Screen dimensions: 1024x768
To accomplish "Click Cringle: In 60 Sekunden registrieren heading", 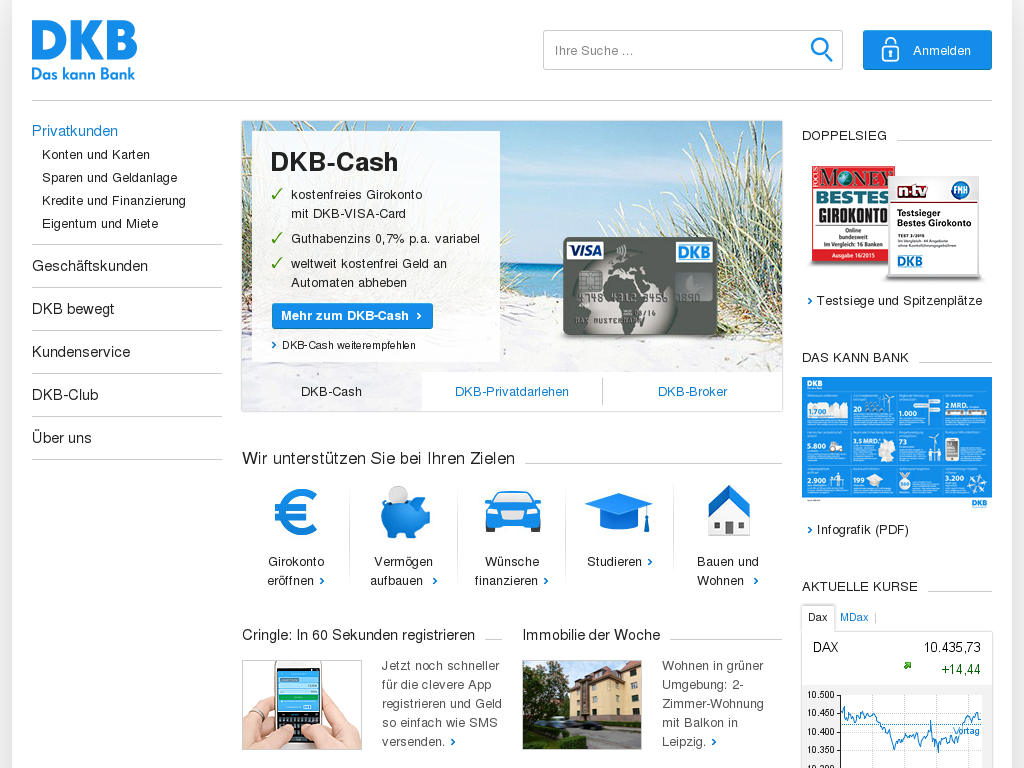I will click(x=359, y=635).
